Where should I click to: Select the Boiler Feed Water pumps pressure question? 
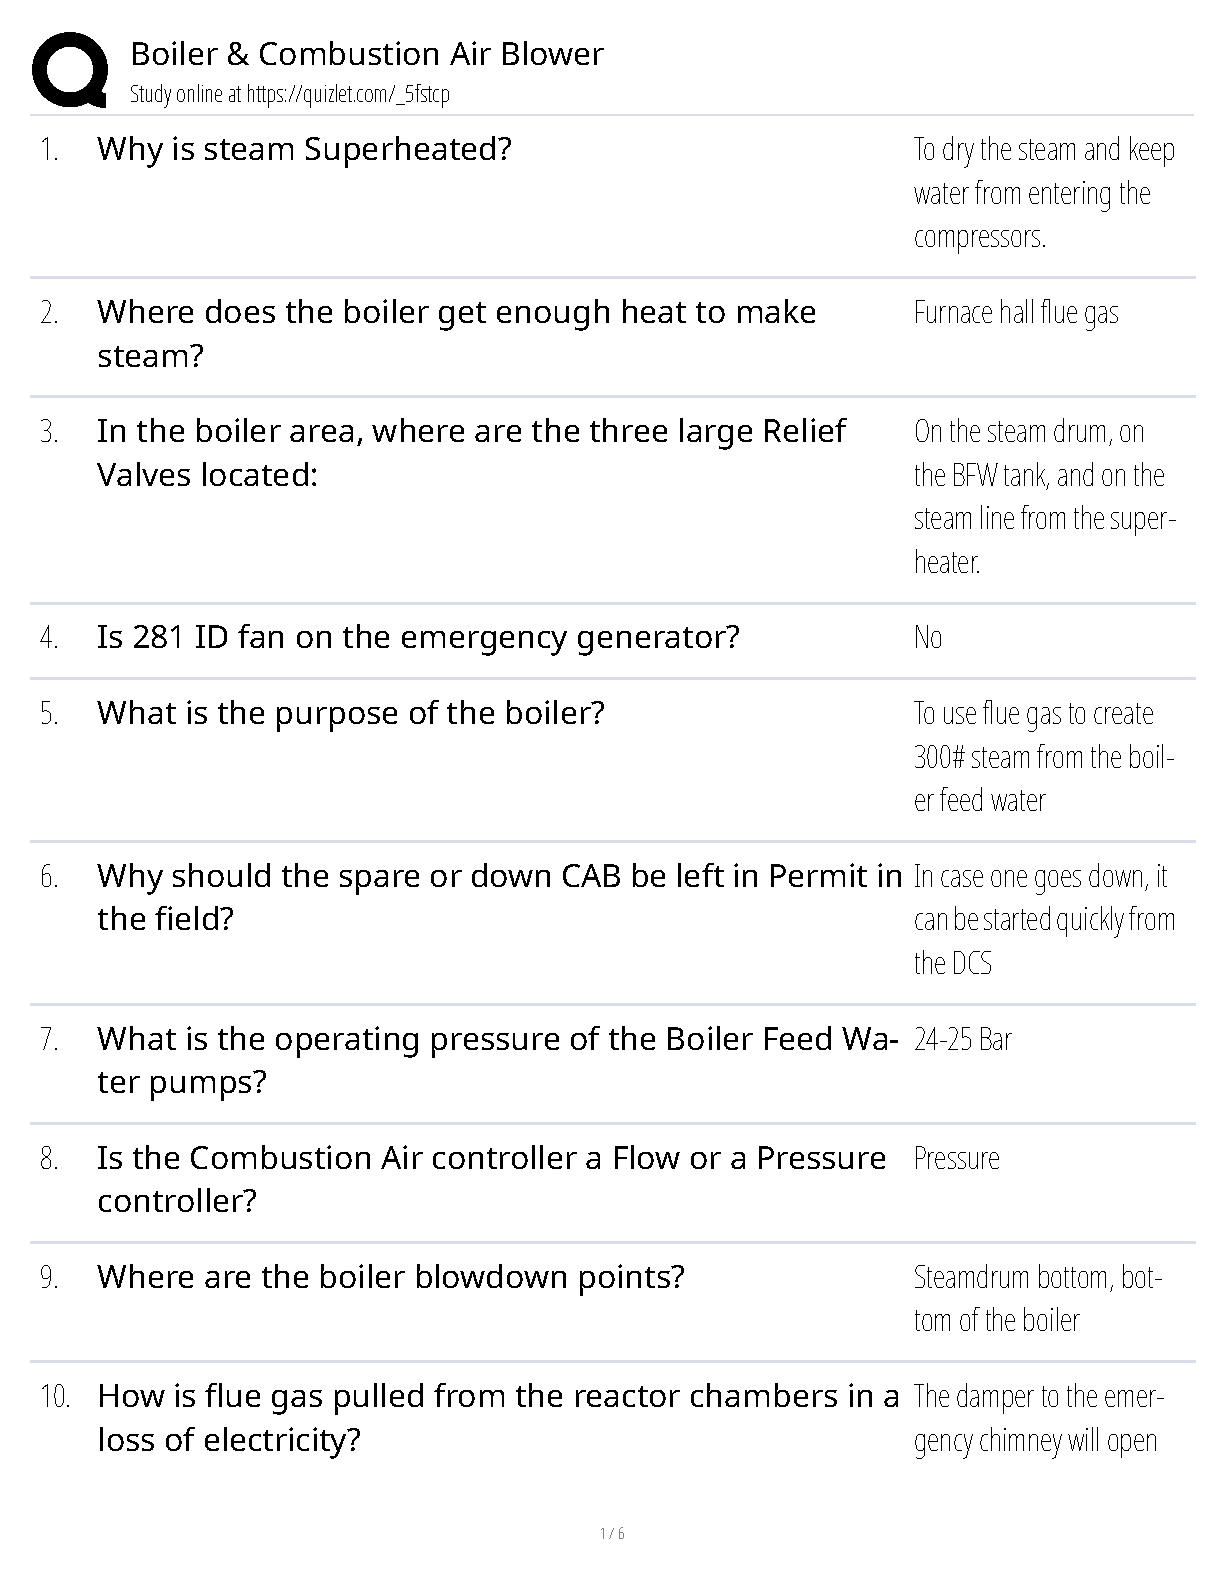491,1060
